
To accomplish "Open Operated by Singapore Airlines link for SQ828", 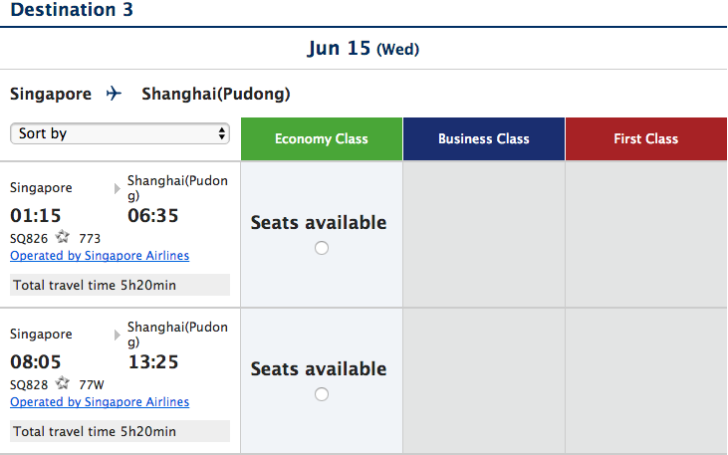I will (x=100, y=402).
